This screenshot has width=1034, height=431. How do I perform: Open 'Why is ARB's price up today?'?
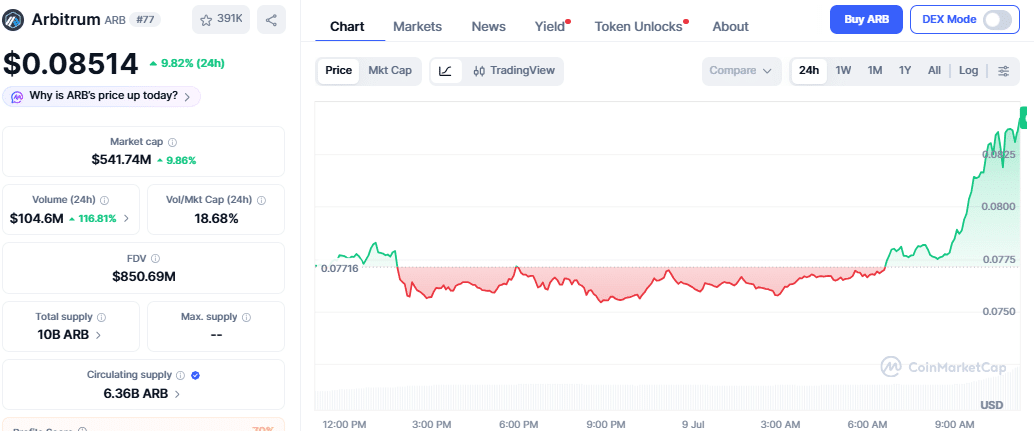pos(102,96)
